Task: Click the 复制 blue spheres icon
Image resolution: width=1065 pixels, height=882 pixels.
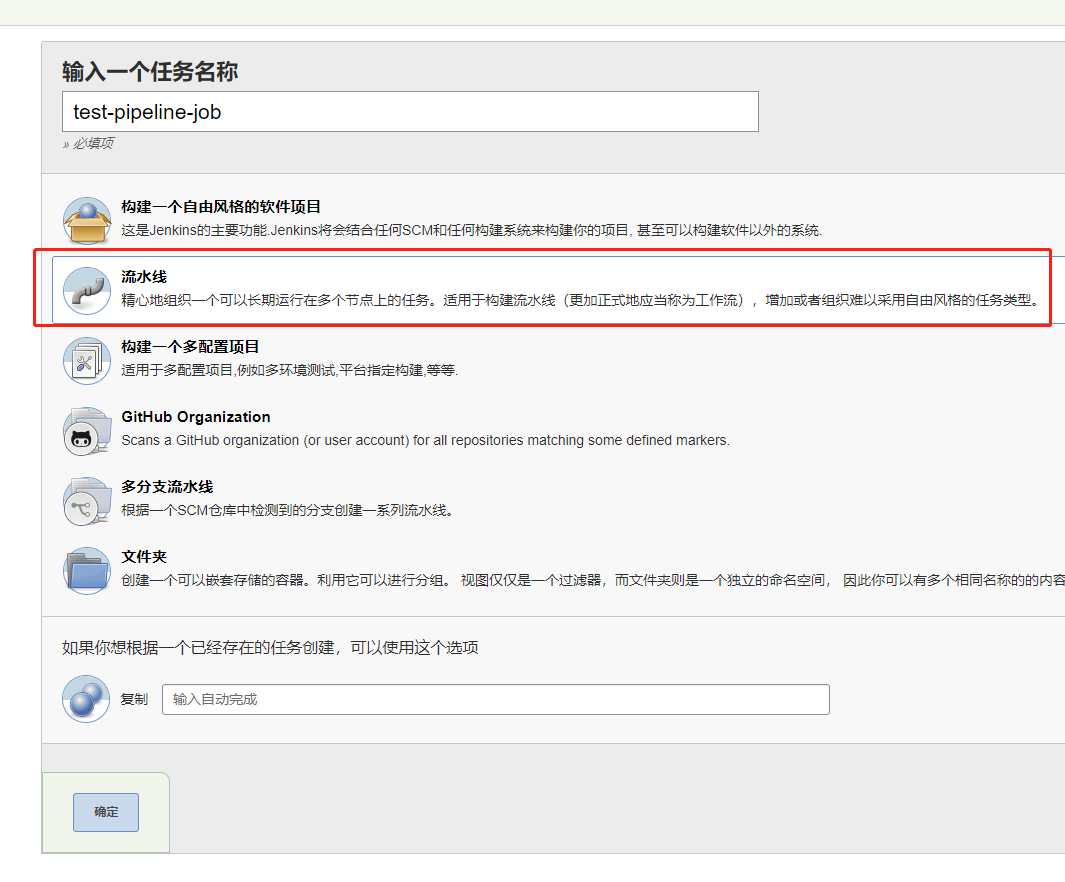Action: coord(86,698)
